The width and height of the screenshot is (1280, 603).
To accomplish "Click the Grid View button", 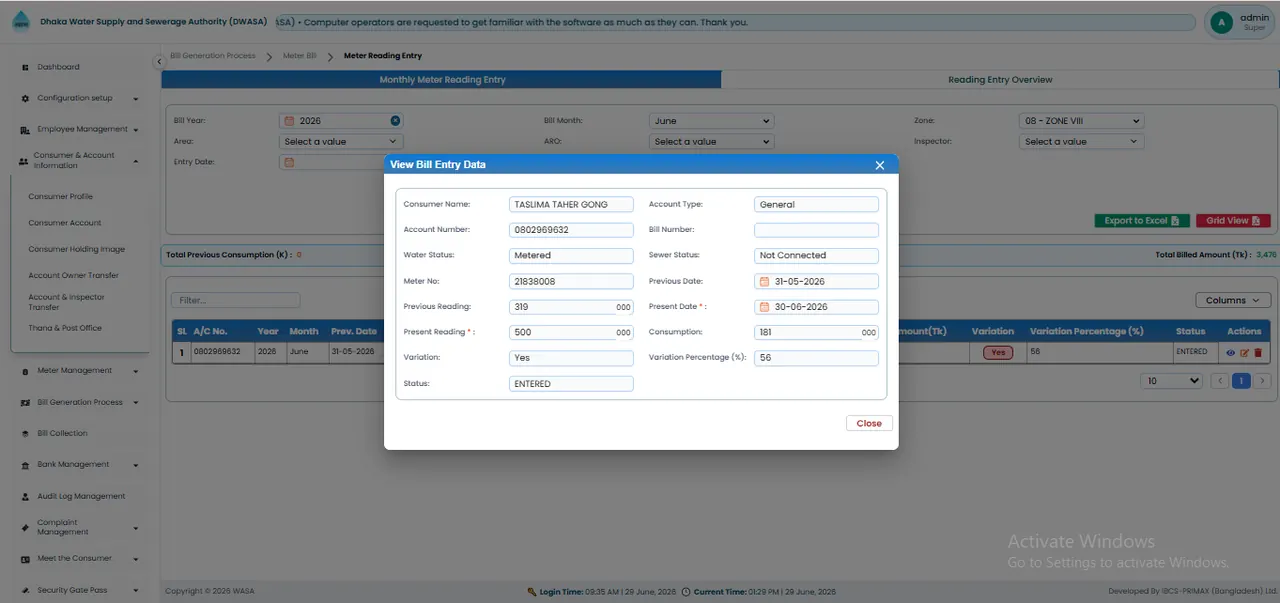I will click(x=1233, y=221).
